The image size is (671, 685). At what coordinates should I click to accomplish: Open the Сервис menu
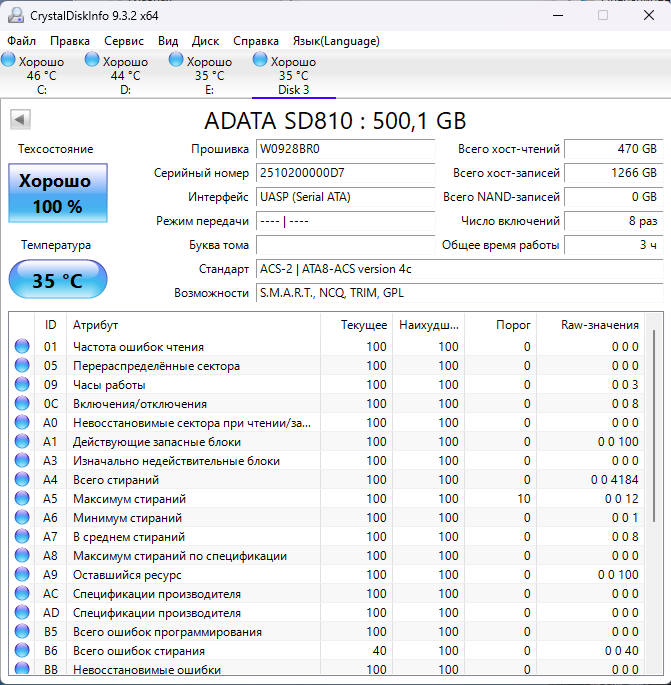pos(124,41)
